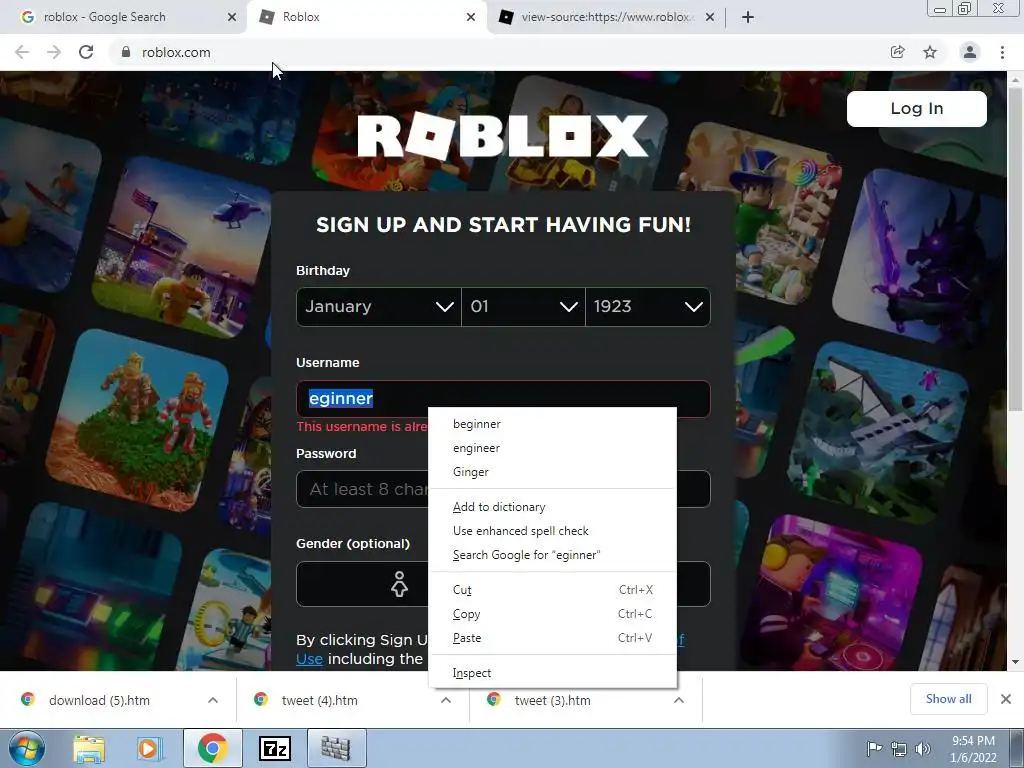Close the roblox - Google Search tab

click(232, 17)
